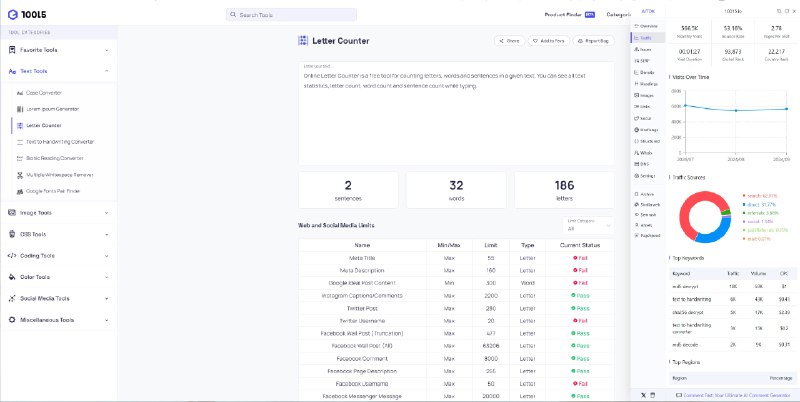The image size is (800, 402).
Task: Select the Traffic tab in extension panel
Action: [x=648, y=38]
